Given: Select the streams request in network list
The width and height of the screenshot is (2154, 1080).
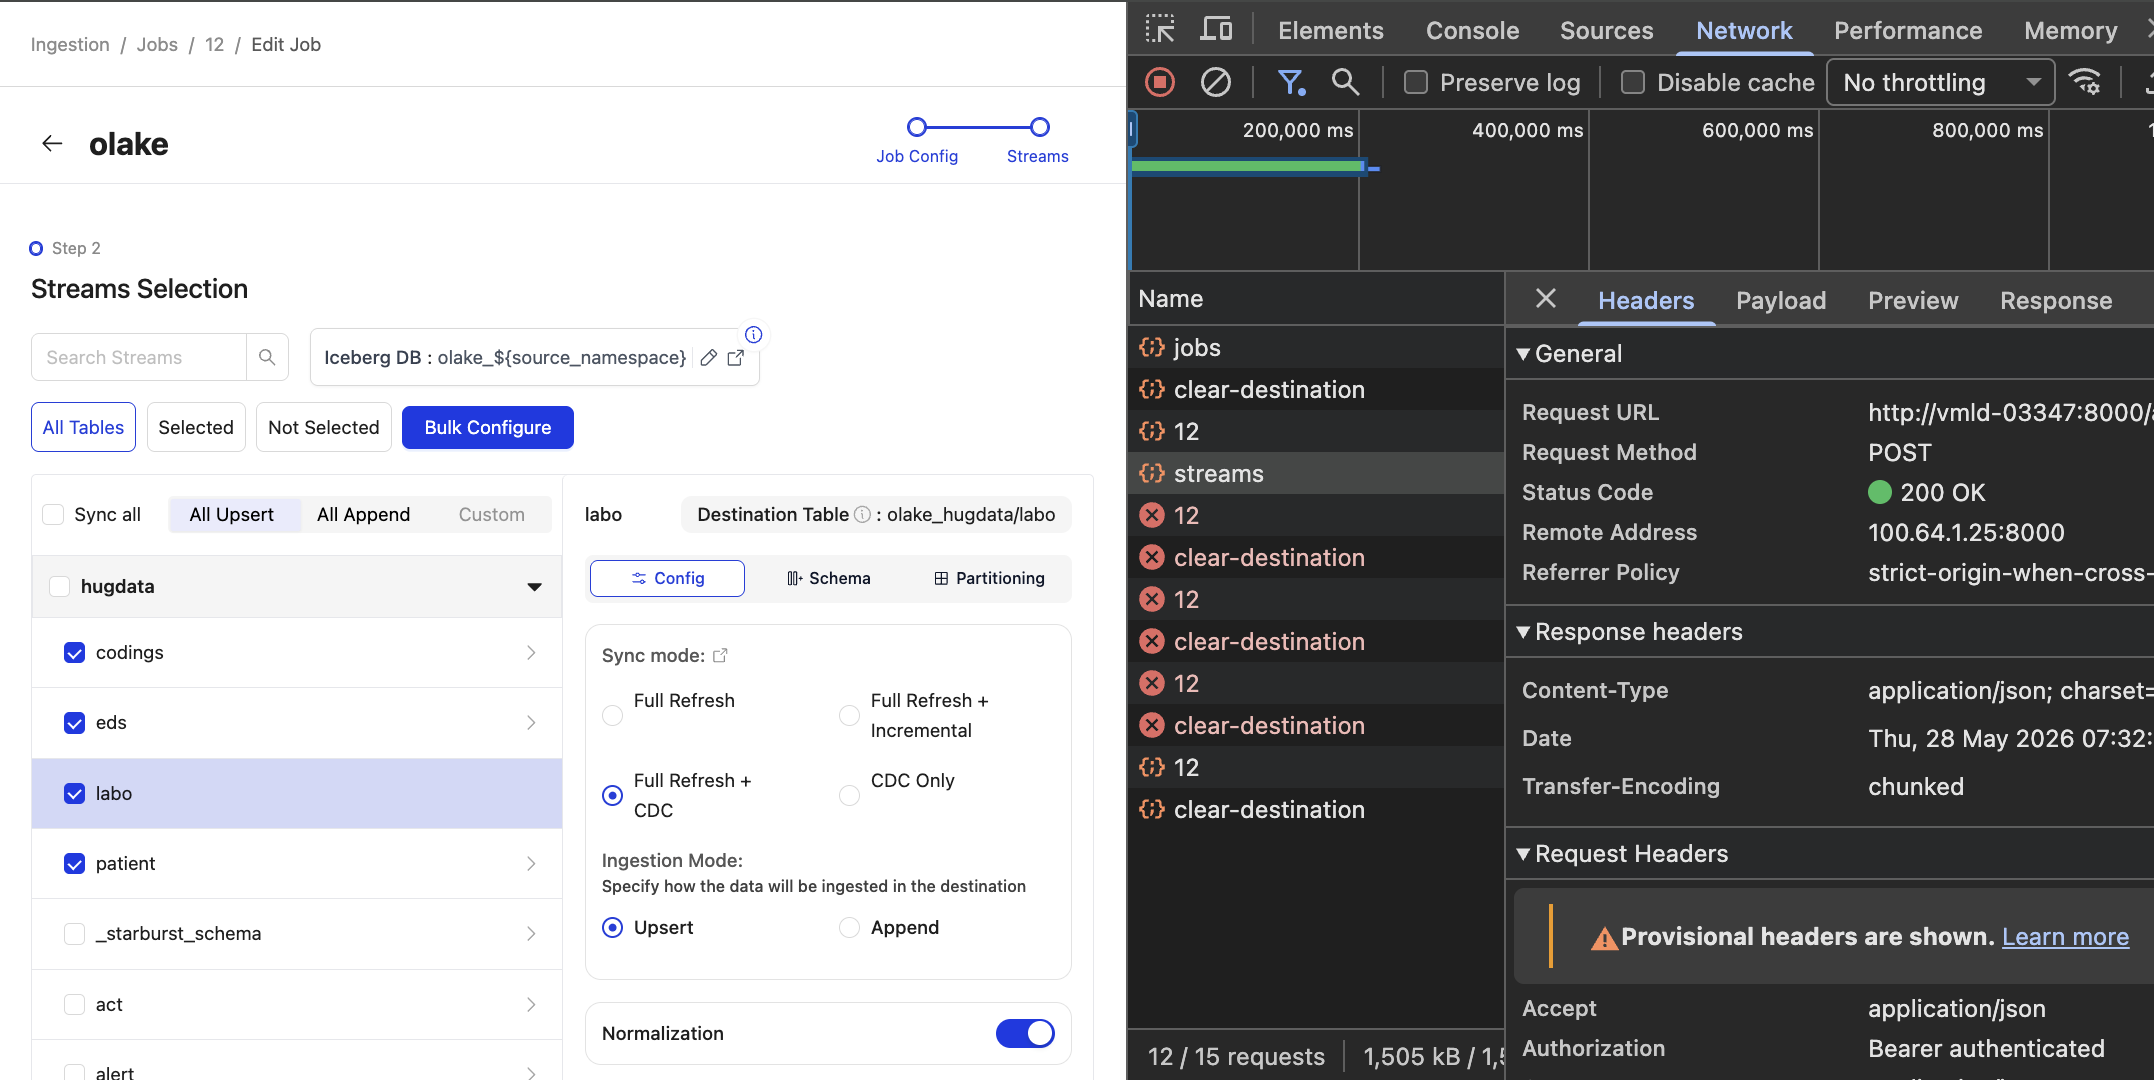Looking at the screenshot, I should coord(1316,473).
